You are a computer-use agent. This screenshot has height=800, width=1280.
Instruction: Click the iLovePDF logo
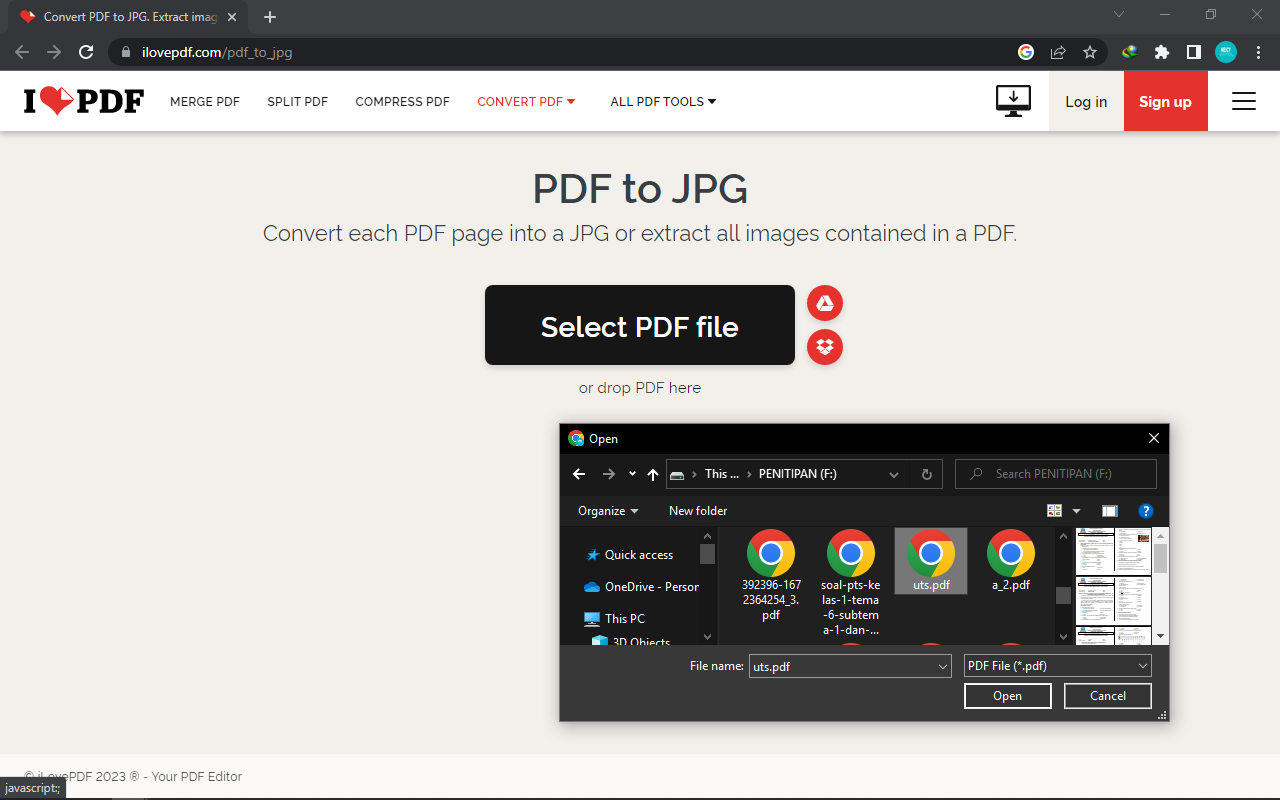pos(84,101)
